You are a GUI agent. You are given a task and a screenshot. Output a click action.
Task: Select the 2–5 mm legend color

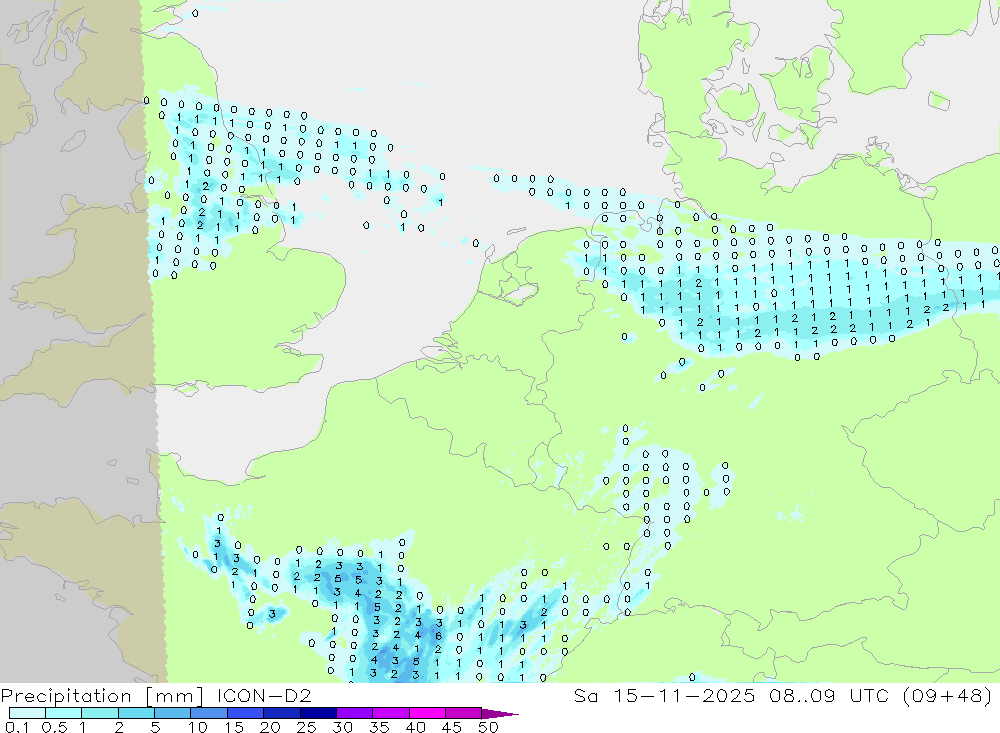coord(136,713)
